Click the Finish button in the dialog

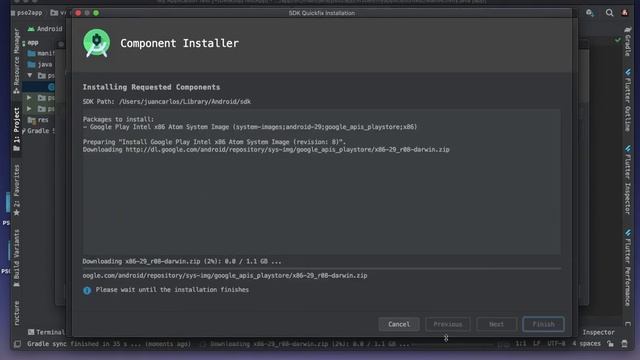(x=543, y=324)
